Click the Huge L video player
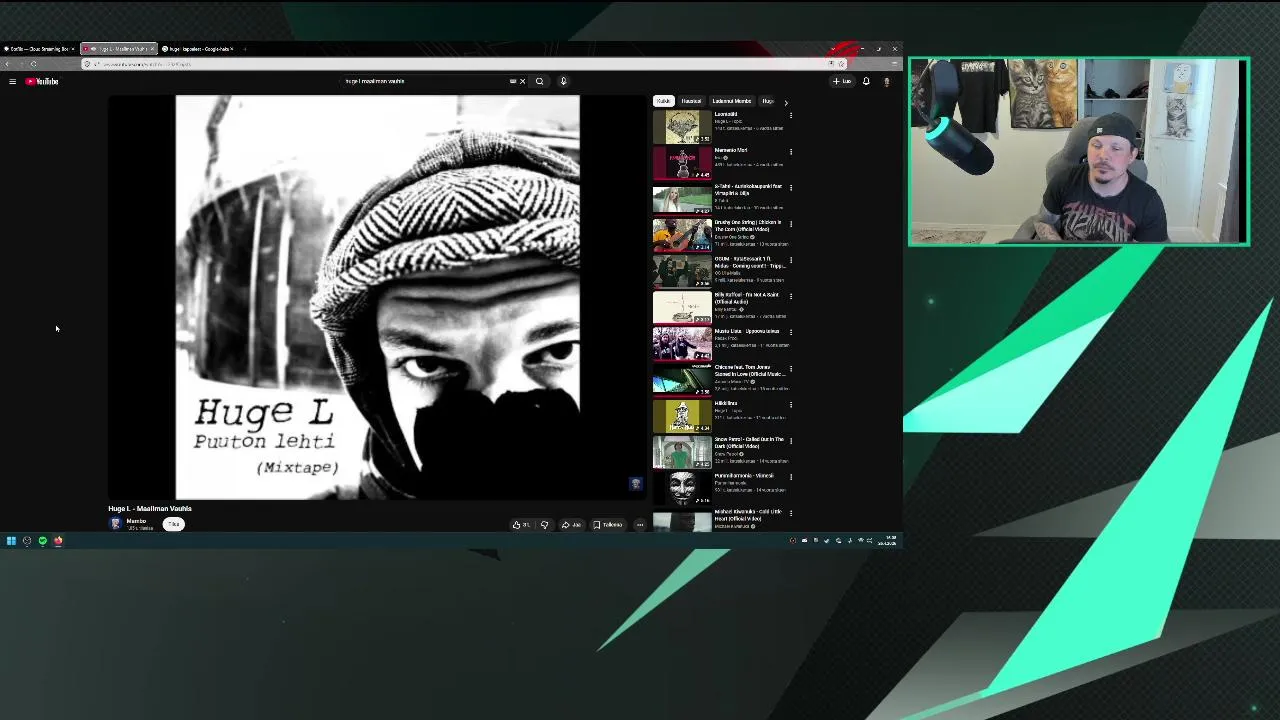Screen dimensions: 1280x720 (377, 297)
